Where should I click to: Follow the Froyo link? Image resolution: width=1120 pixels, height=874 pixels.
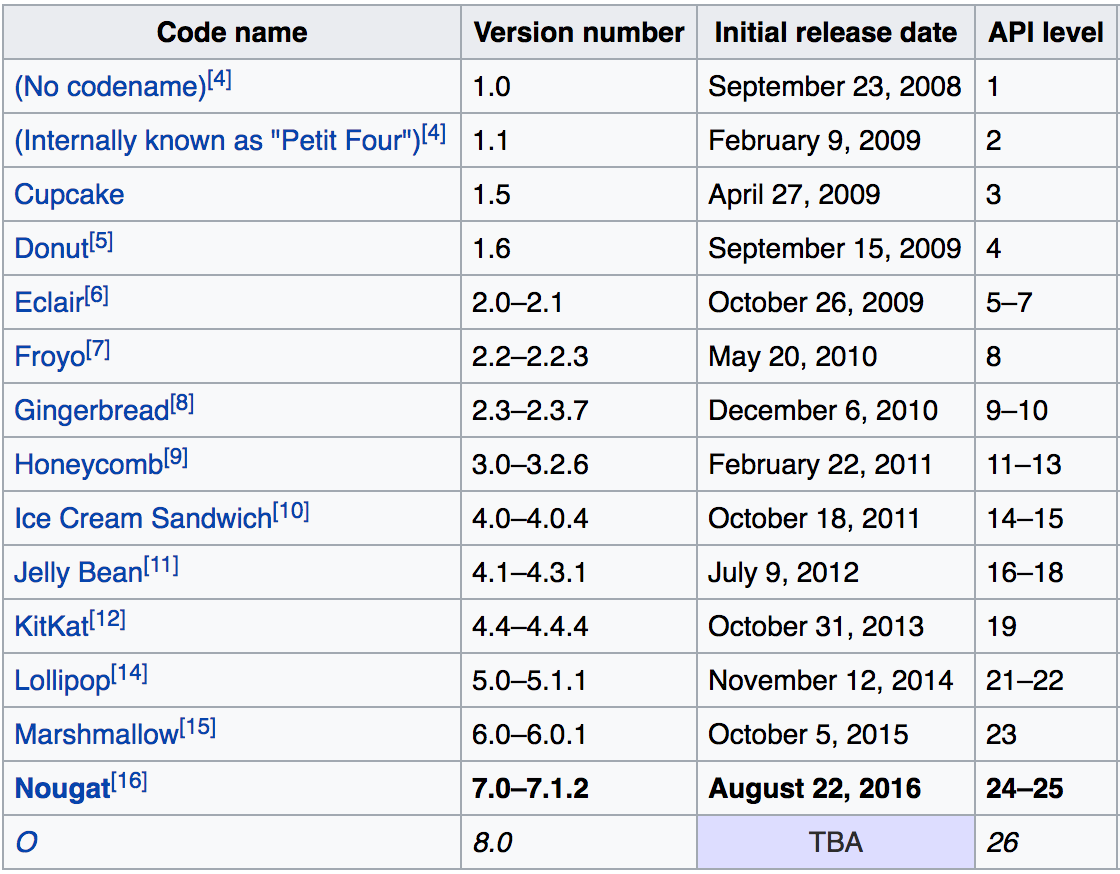coord(50,356)
